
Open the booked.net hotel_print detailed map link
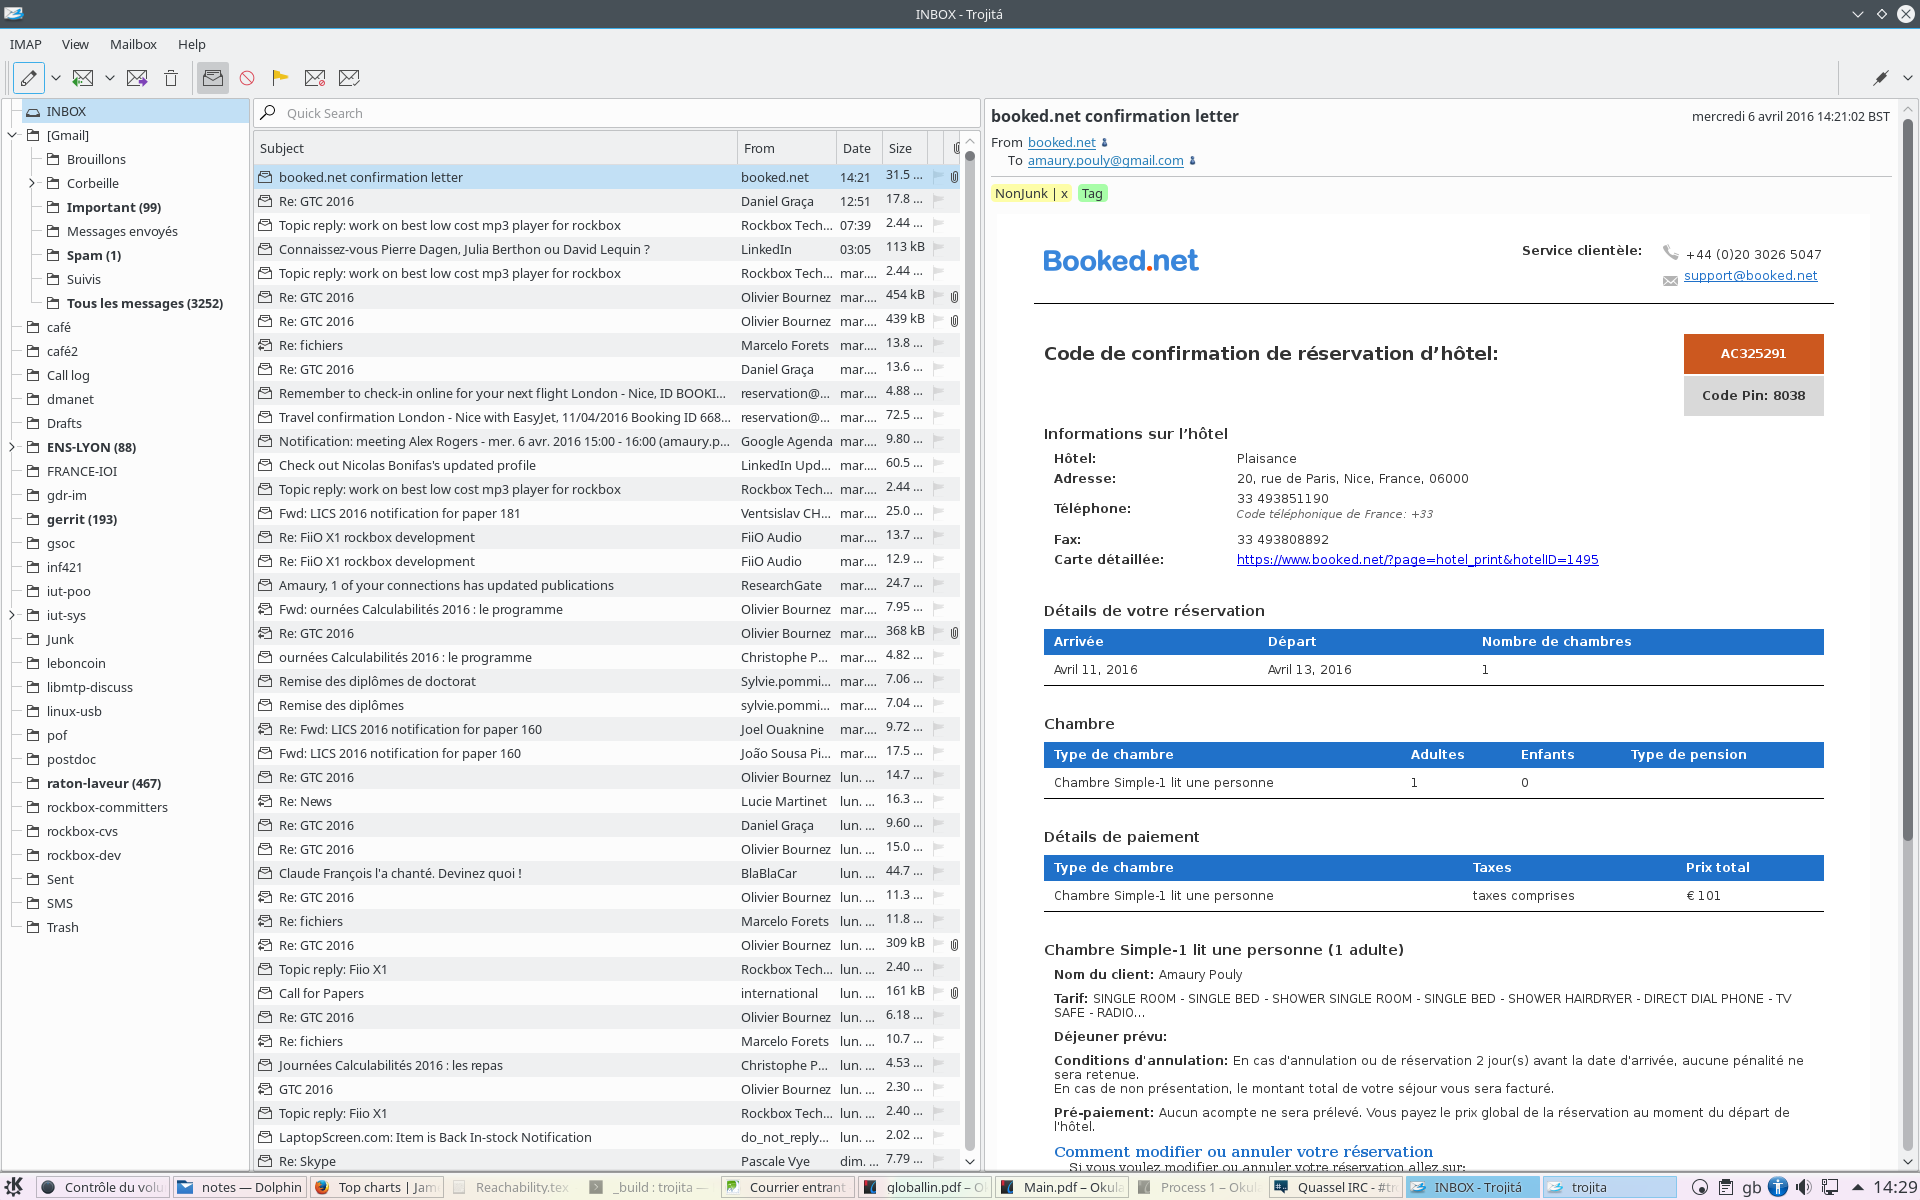1417,560
